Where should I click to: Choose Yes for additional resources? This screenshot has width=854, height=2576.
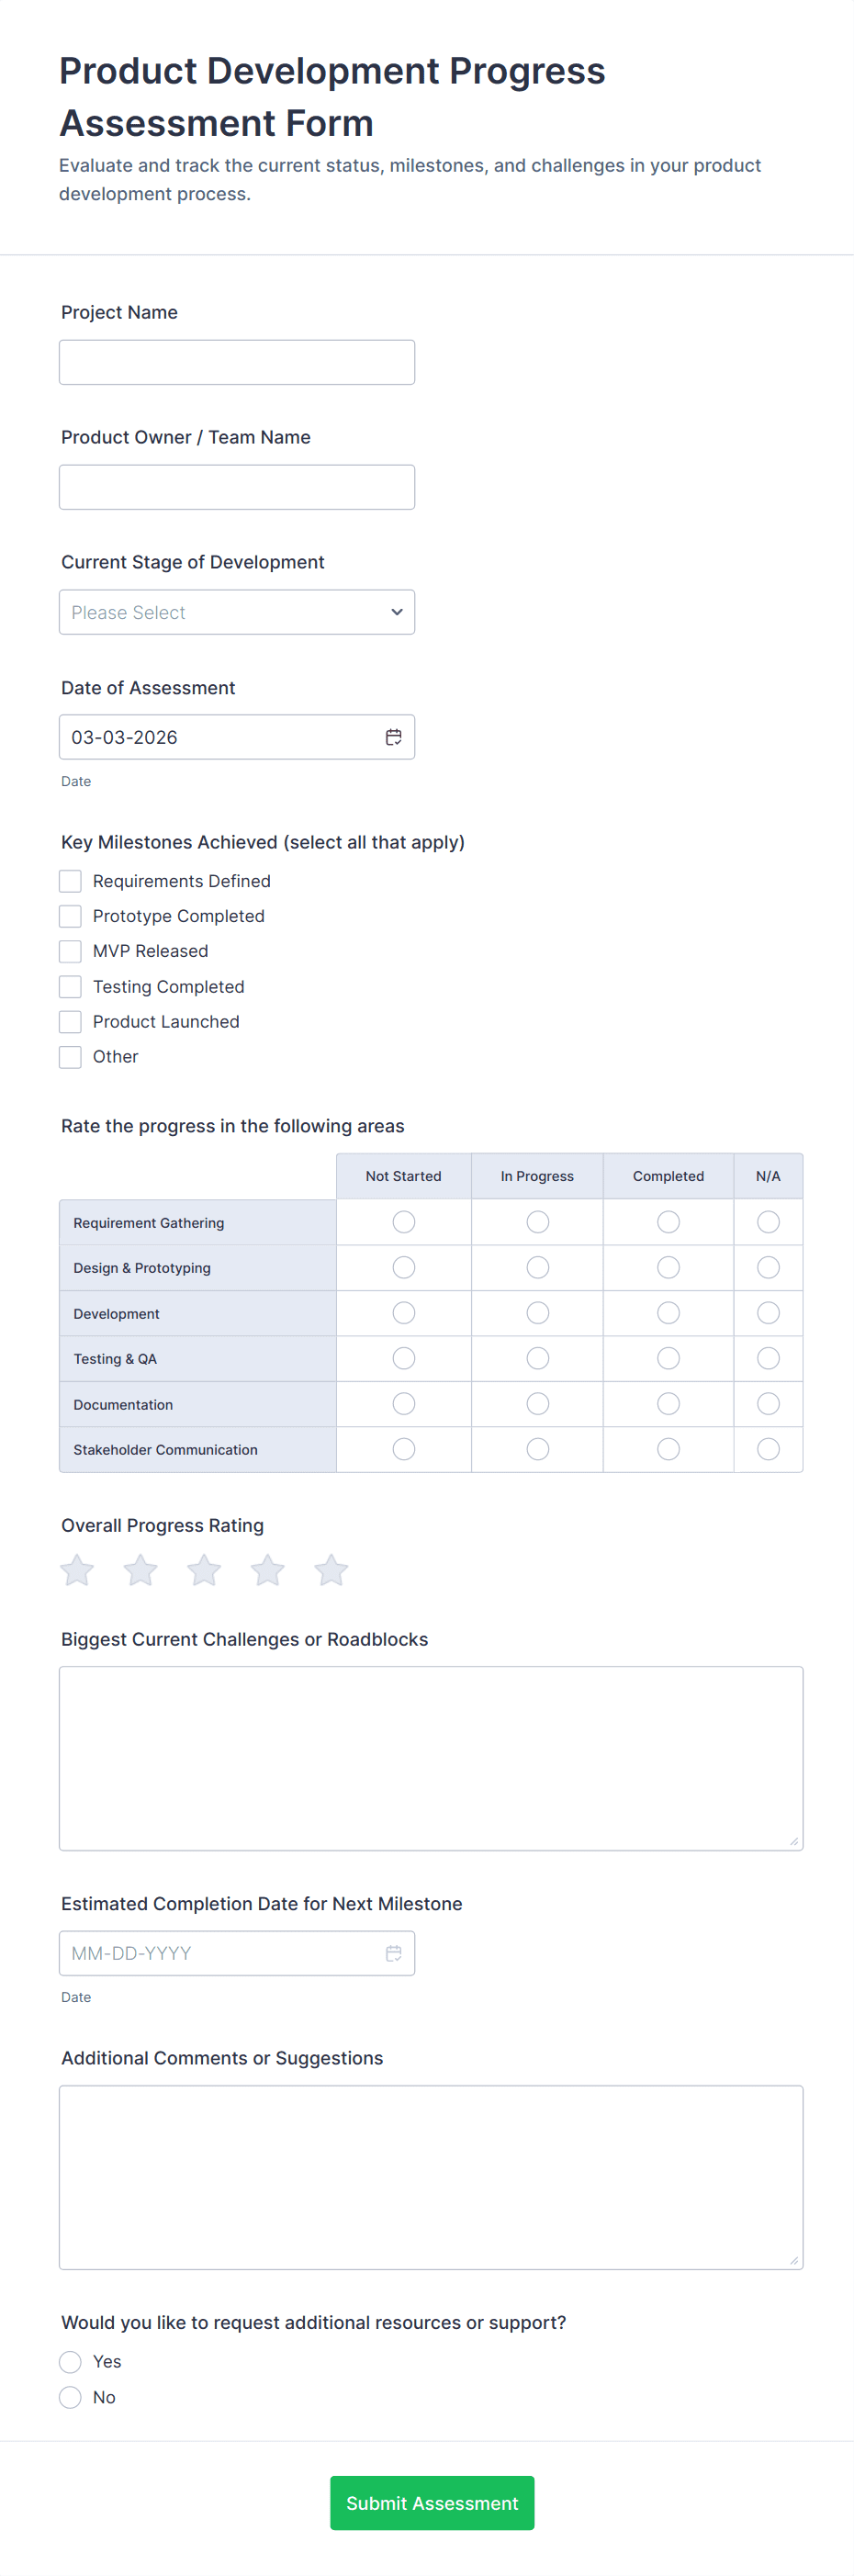[x=70, y=2362]
